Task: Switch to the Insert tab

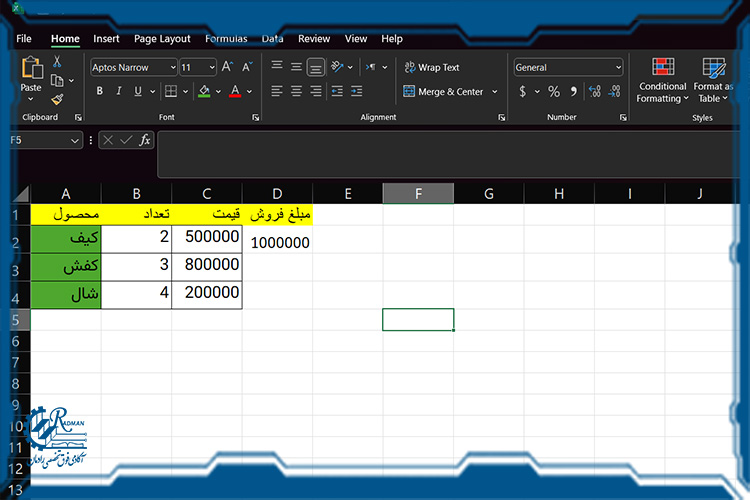Action: (106, 39)
